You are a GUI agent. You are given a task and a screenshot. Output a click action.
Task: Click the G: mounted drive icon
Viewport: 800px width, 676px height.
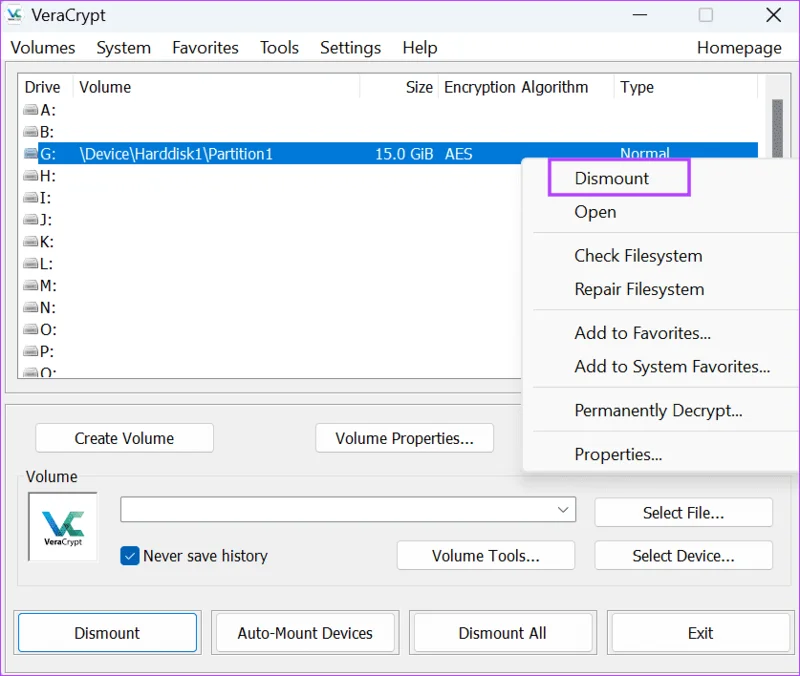click(x=31, y=154)
